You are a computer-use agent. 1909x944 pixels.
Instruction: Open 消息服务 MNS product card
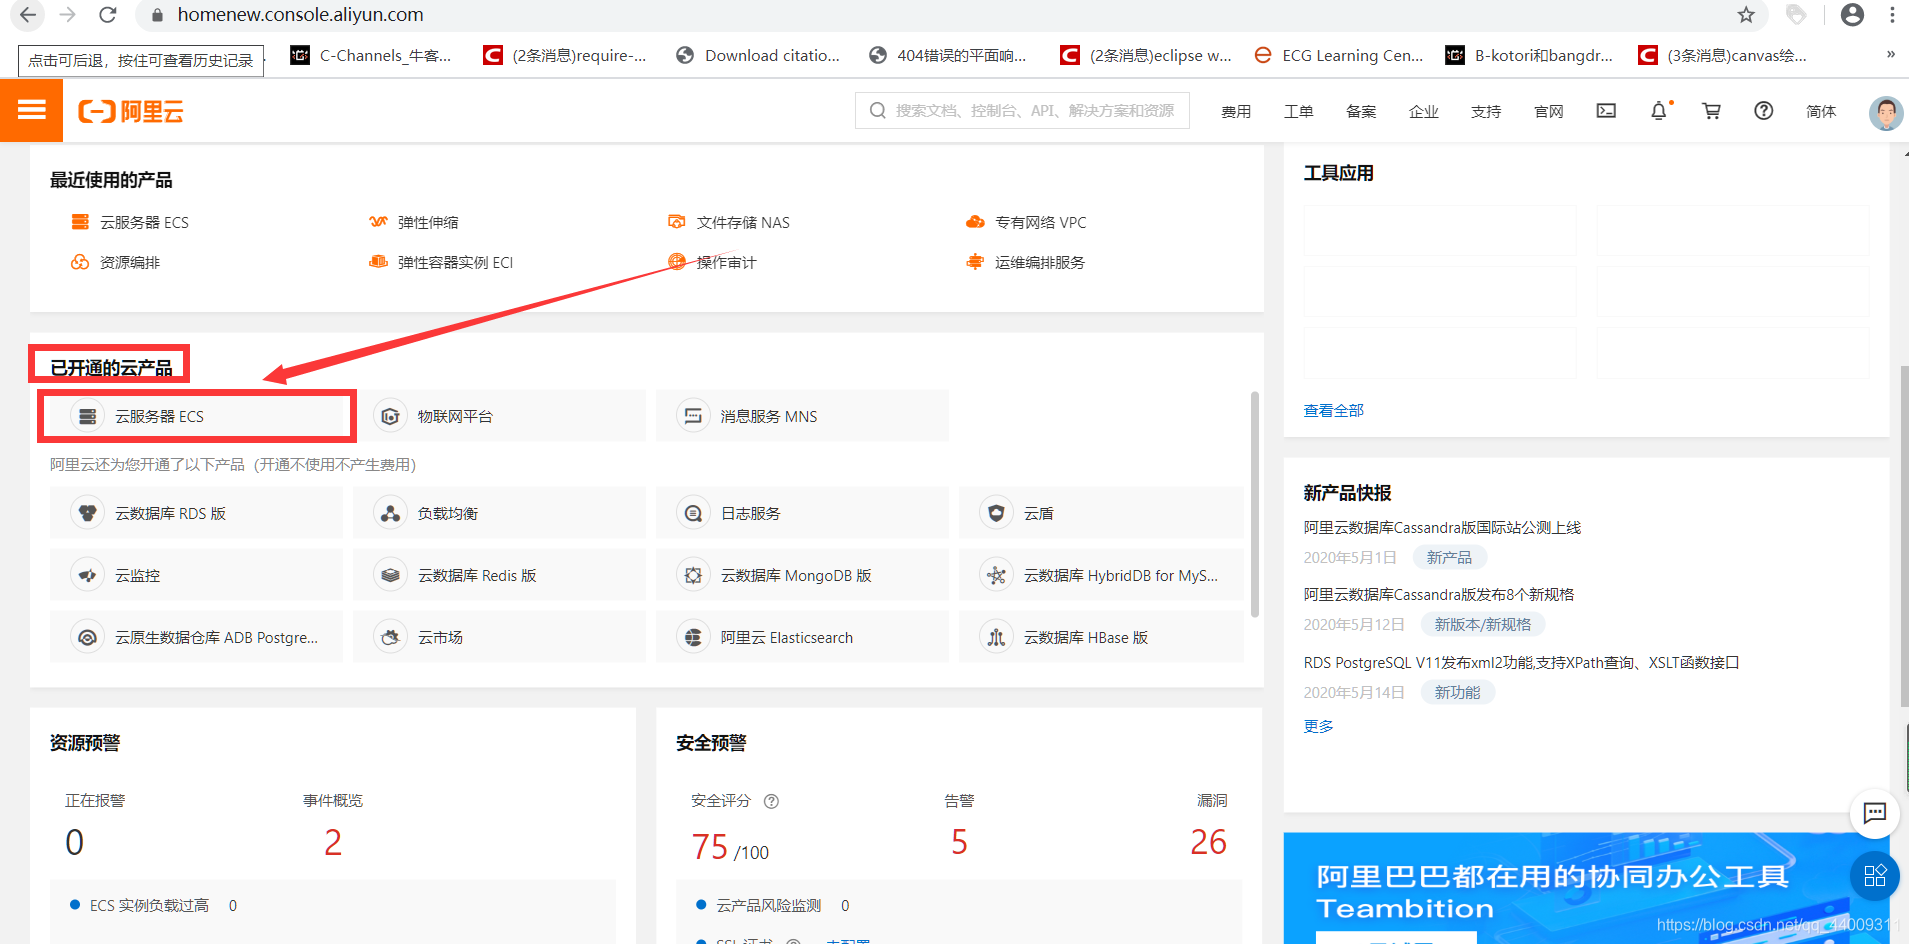[802, 416]
